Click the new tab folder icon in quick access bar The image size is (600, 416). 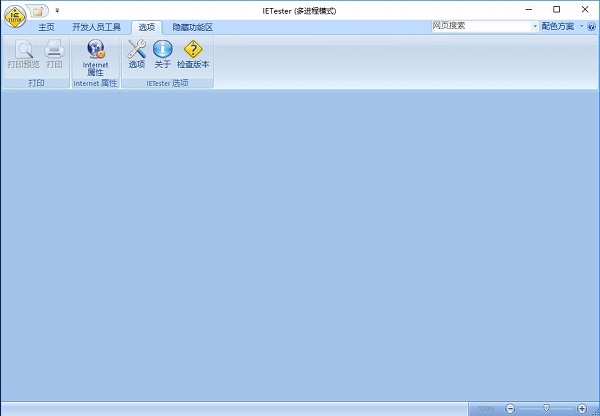38,10
